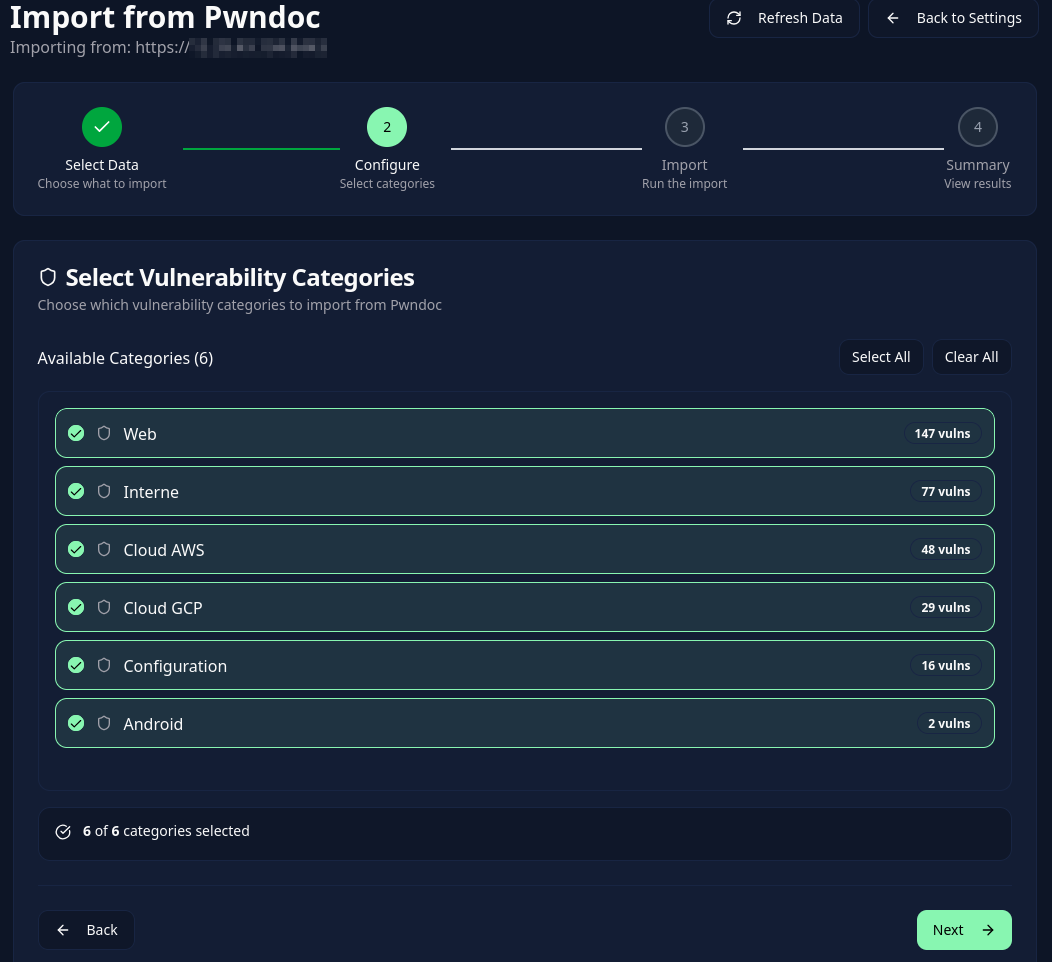This screenshot has height=962, width=1052.
Task: Uncheck the Configuration category checkmark
Action: 76,665
